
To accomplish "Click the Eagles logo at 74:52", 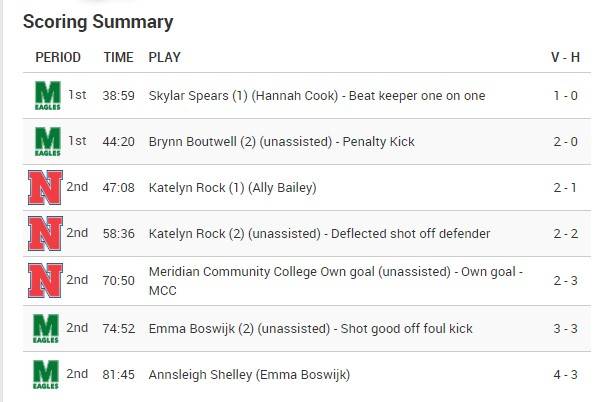I will 46,329.
